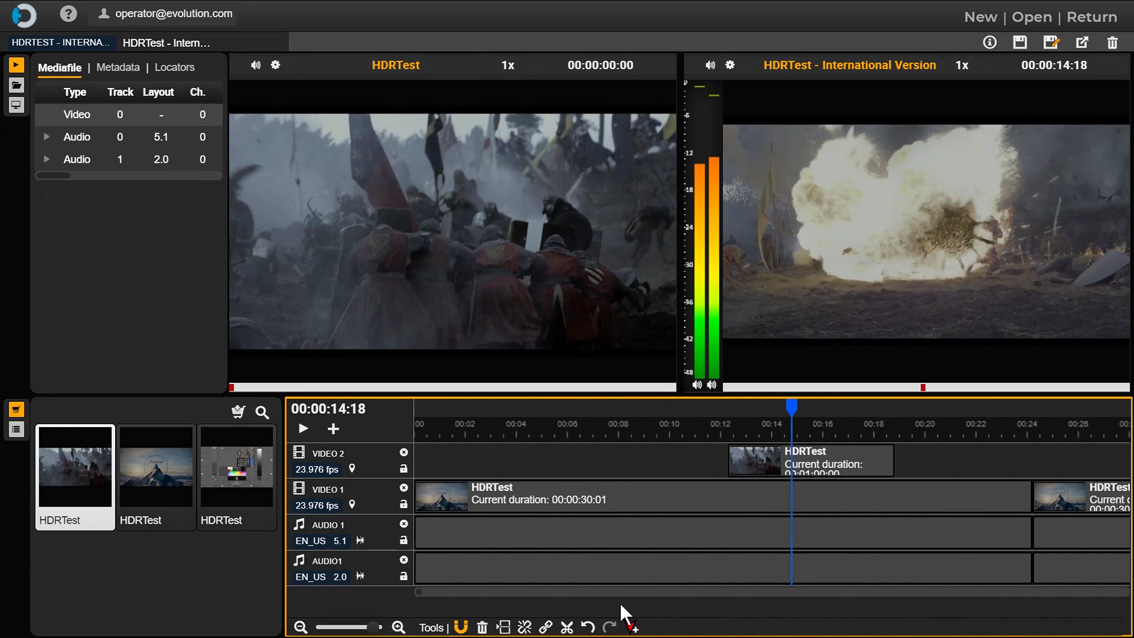Viewport: 1134px width, 638px height.
Task: Click the delete clip trash icon
Action: point(482,627)
